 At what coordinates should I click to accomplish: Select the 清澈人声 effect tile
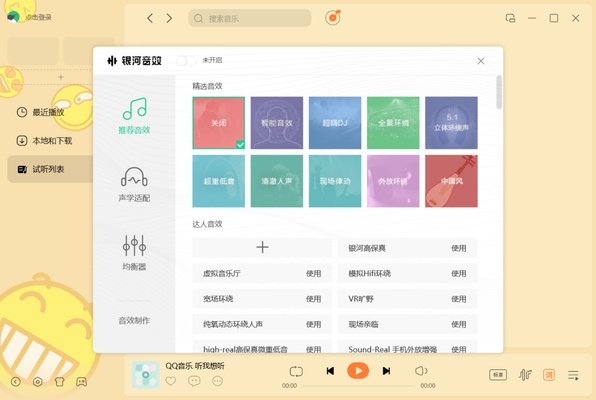(277, 181)
